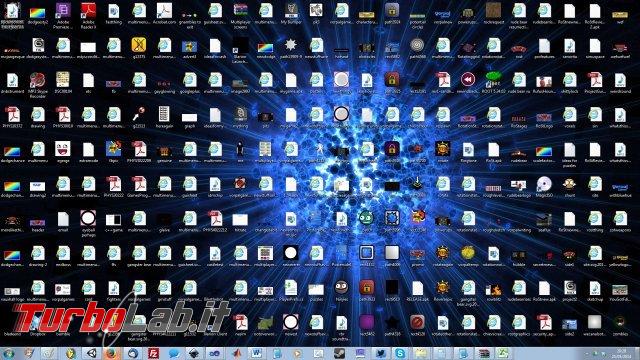Image resolution: width=640 pixels, height=360 pixels.
Task: Select the Magic ISO disc icon
Action: click(544, 184)
